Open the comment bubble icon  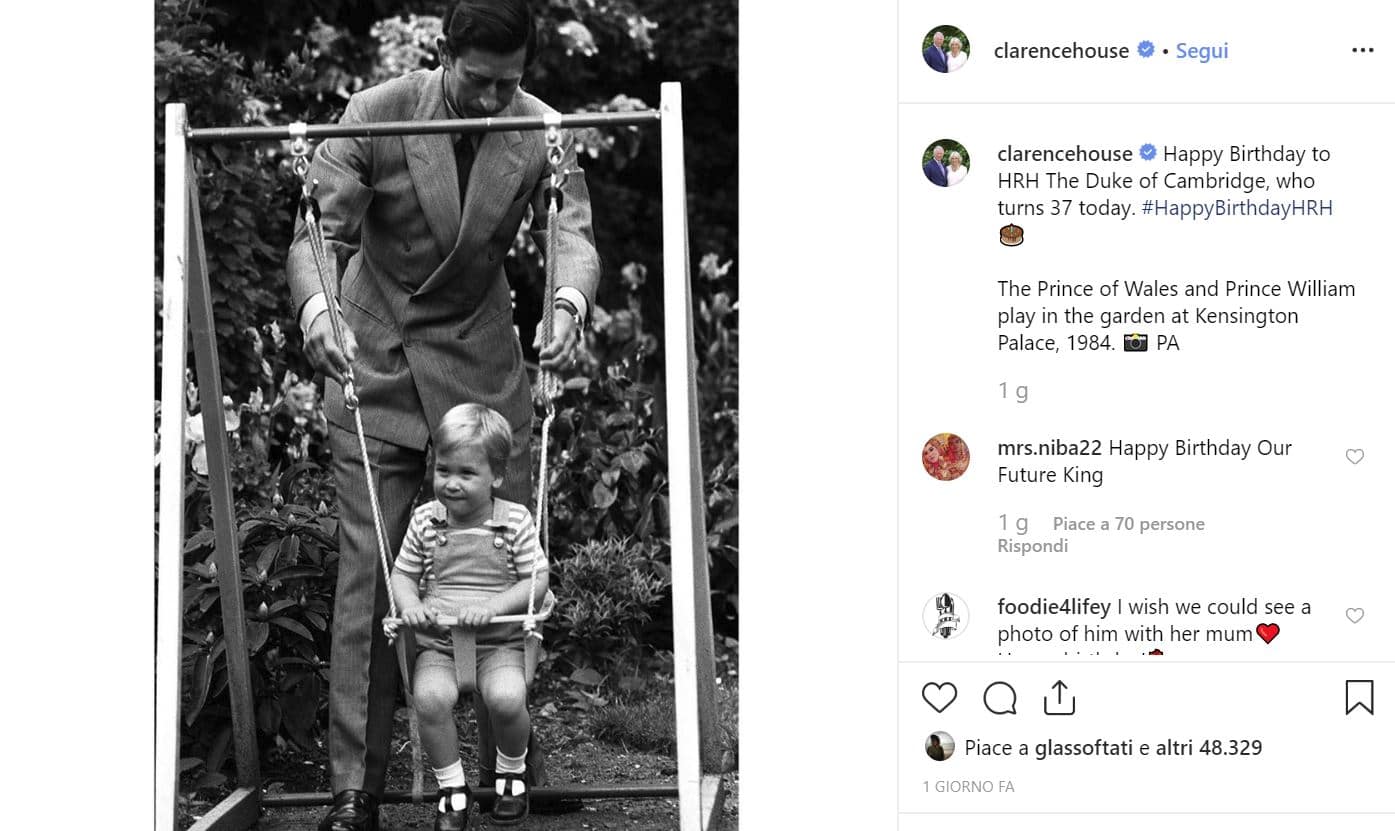click(x=1000, y=698)
